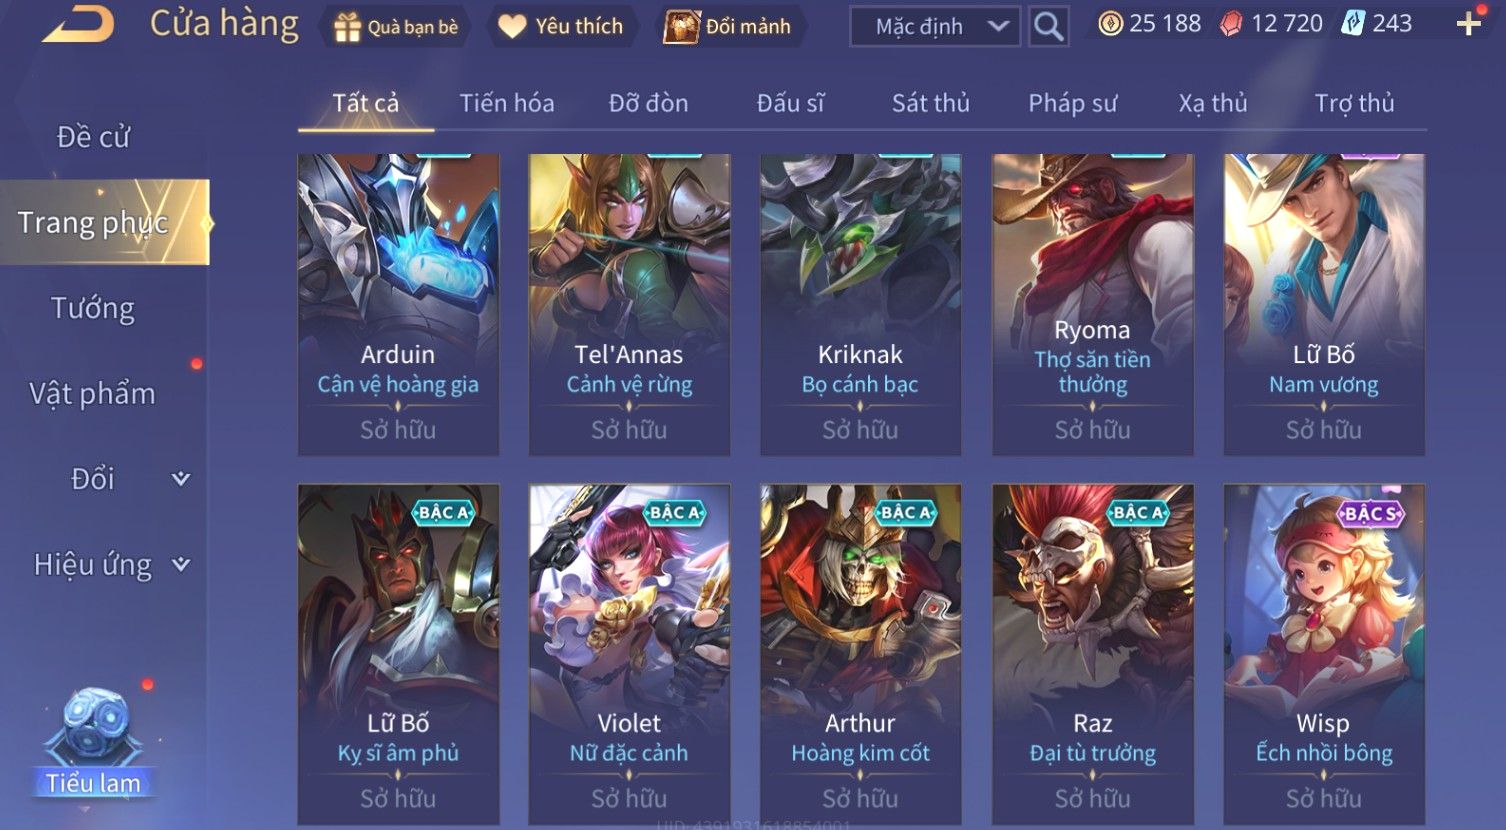Open Yêu thích heart favorites
Screen dimensions: 1506x830
click(561, 27)
